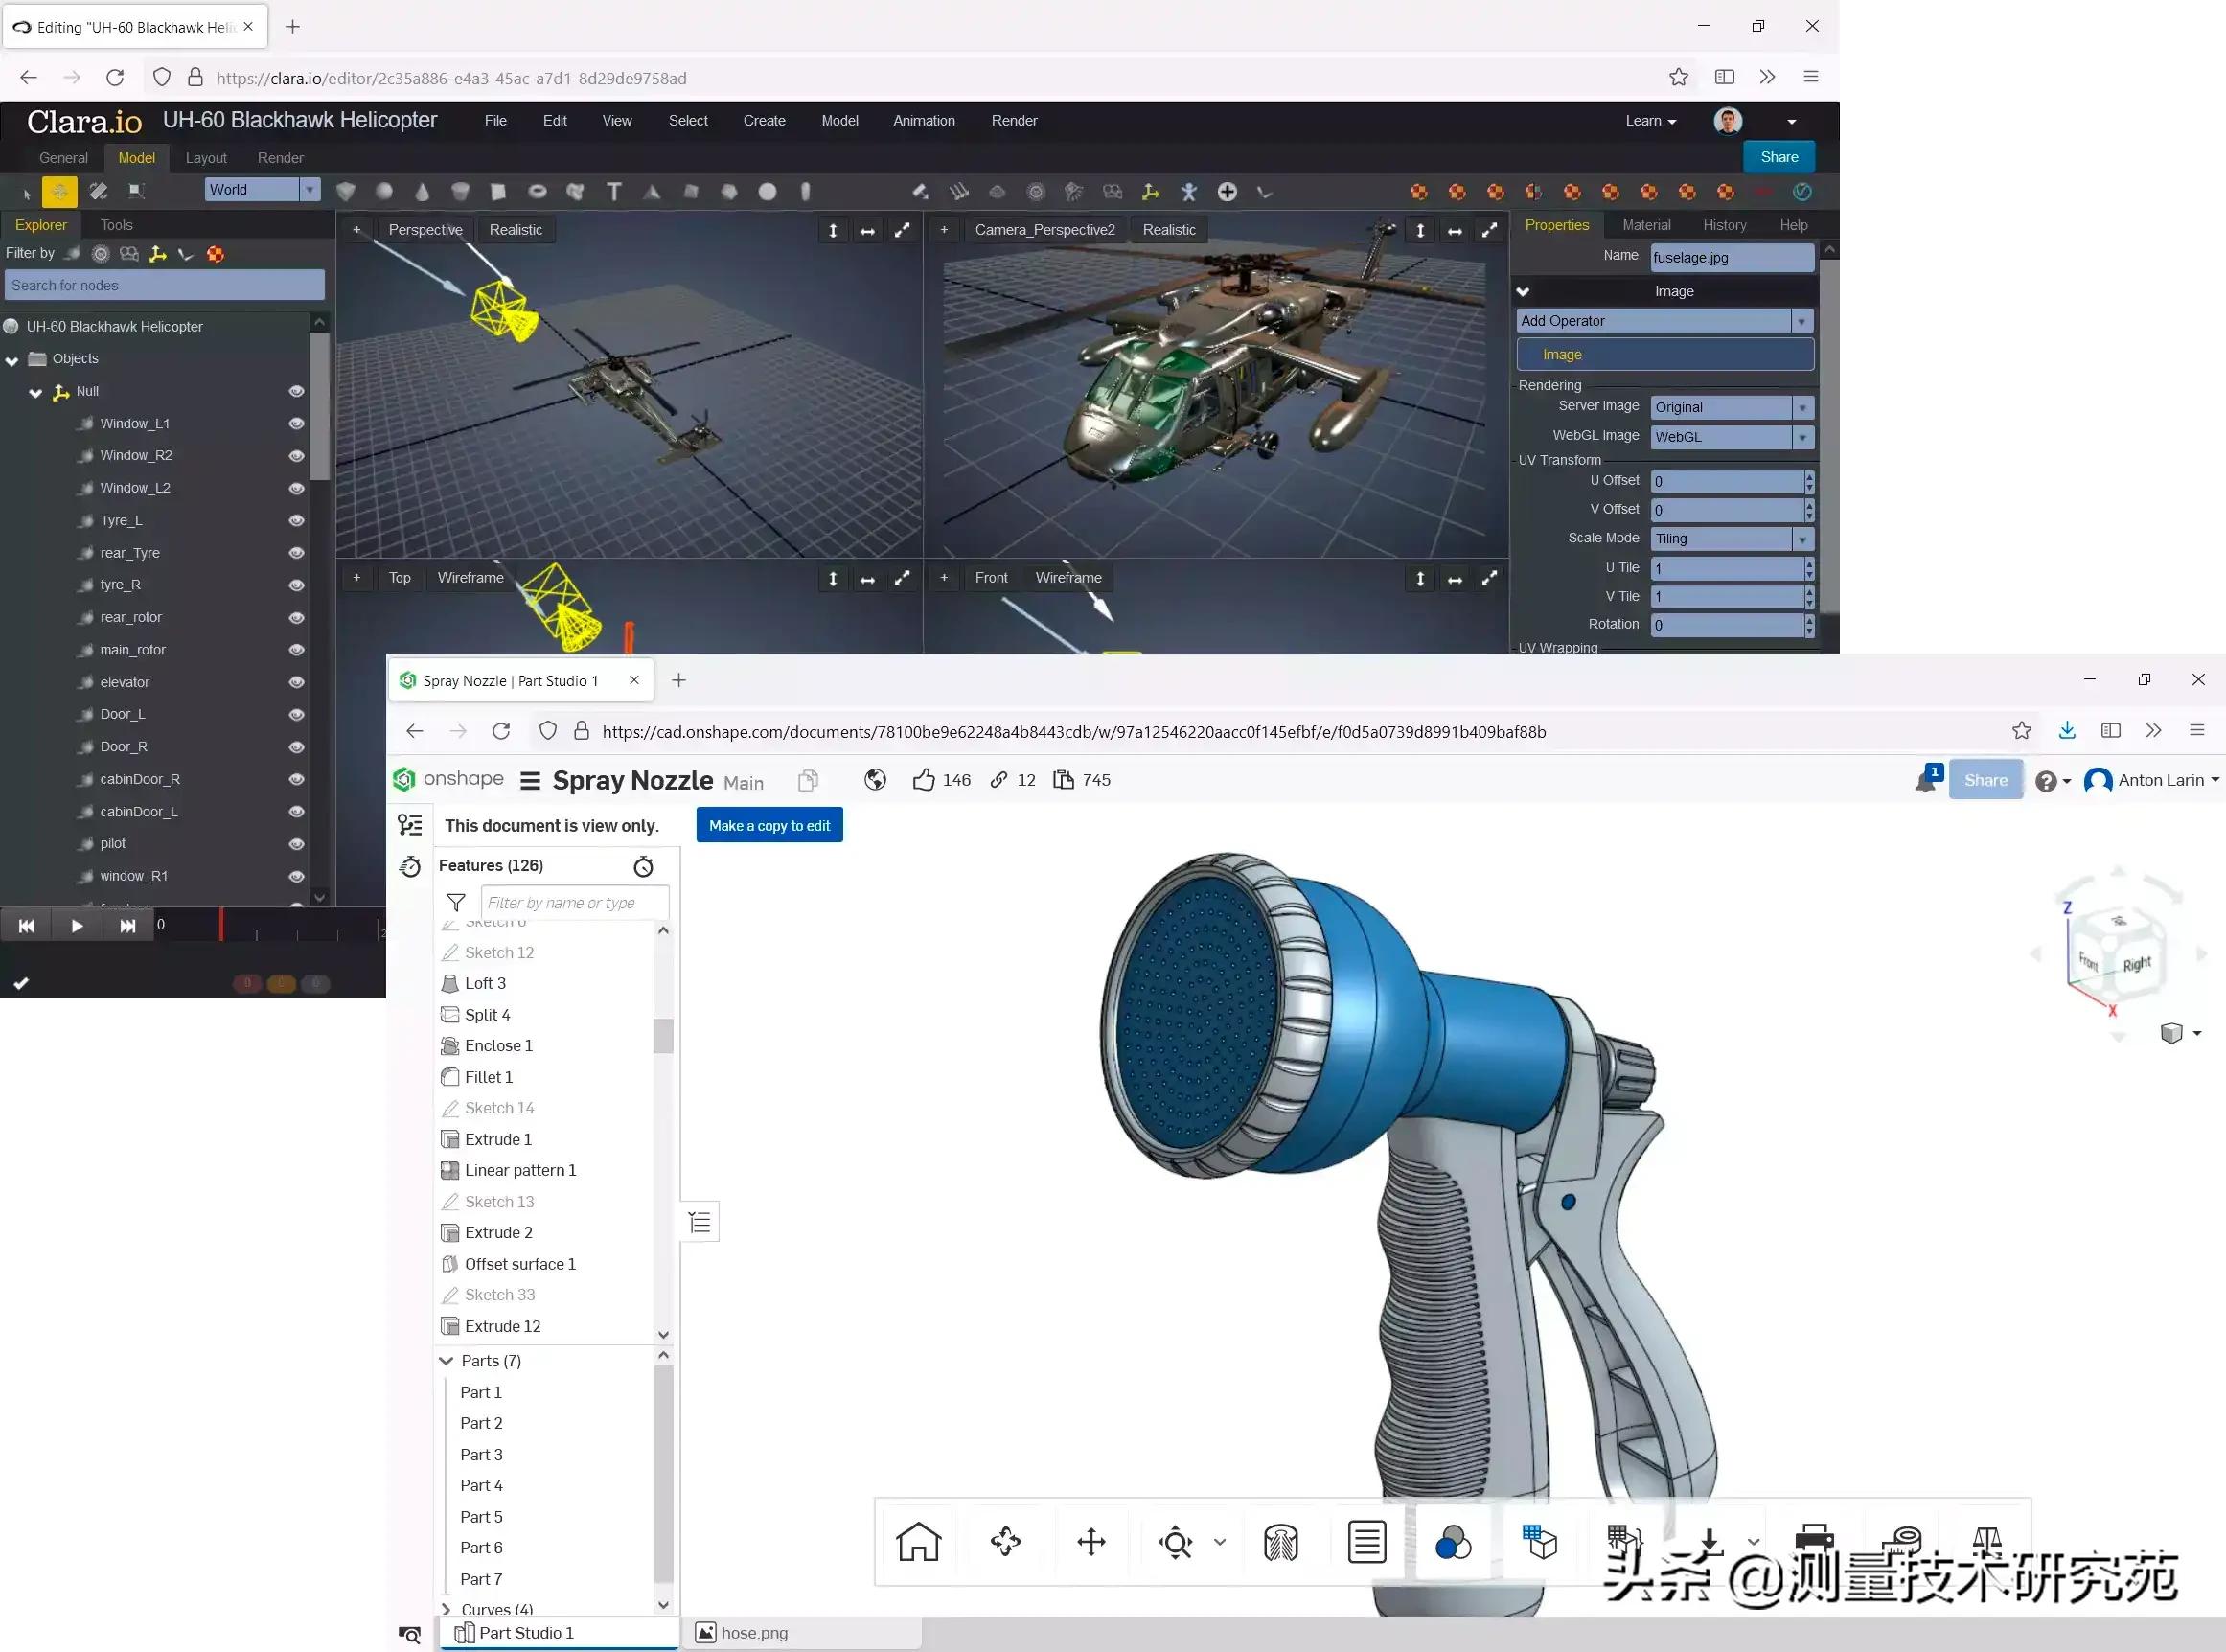The height and width of the screenshot is (1652, 2226).
Task: Select the pan view cross-arrows icon
Action: pyautogui.click(x=1091, y=1541)
